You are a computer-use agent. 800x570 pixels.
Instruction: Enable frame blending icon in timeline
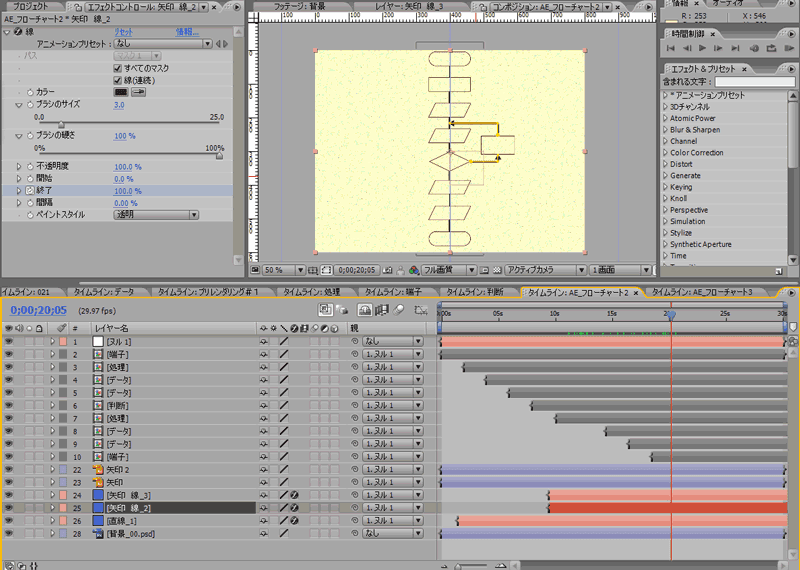coord(382,310)
